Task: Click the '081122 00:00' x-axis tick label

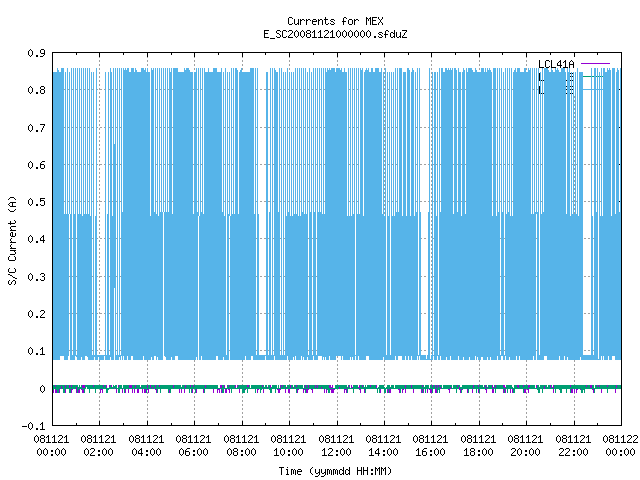Action: click(620, 446)
